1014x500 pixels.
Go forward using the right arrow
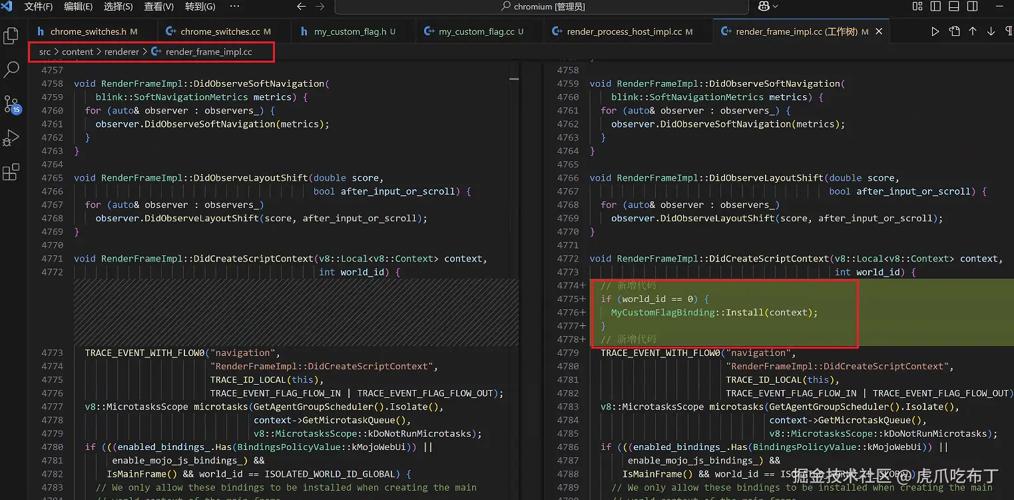pos(319,6)
